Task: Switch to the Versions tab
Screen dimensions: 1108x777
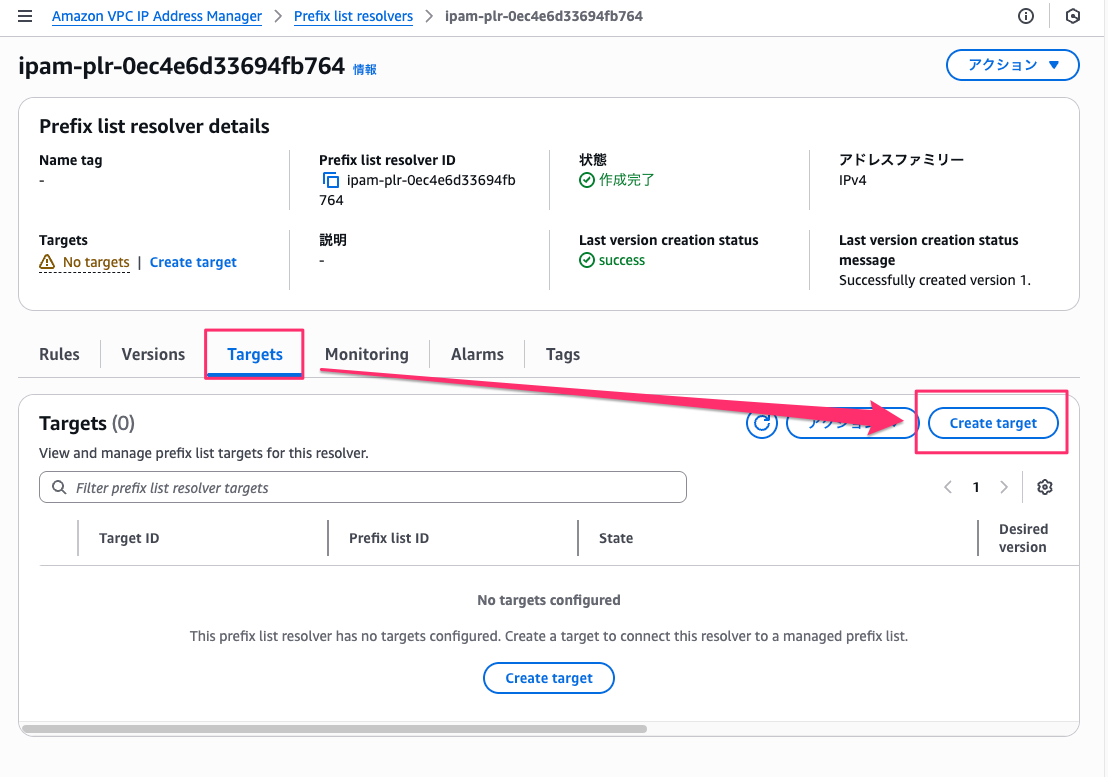Action: pos(153,354)
